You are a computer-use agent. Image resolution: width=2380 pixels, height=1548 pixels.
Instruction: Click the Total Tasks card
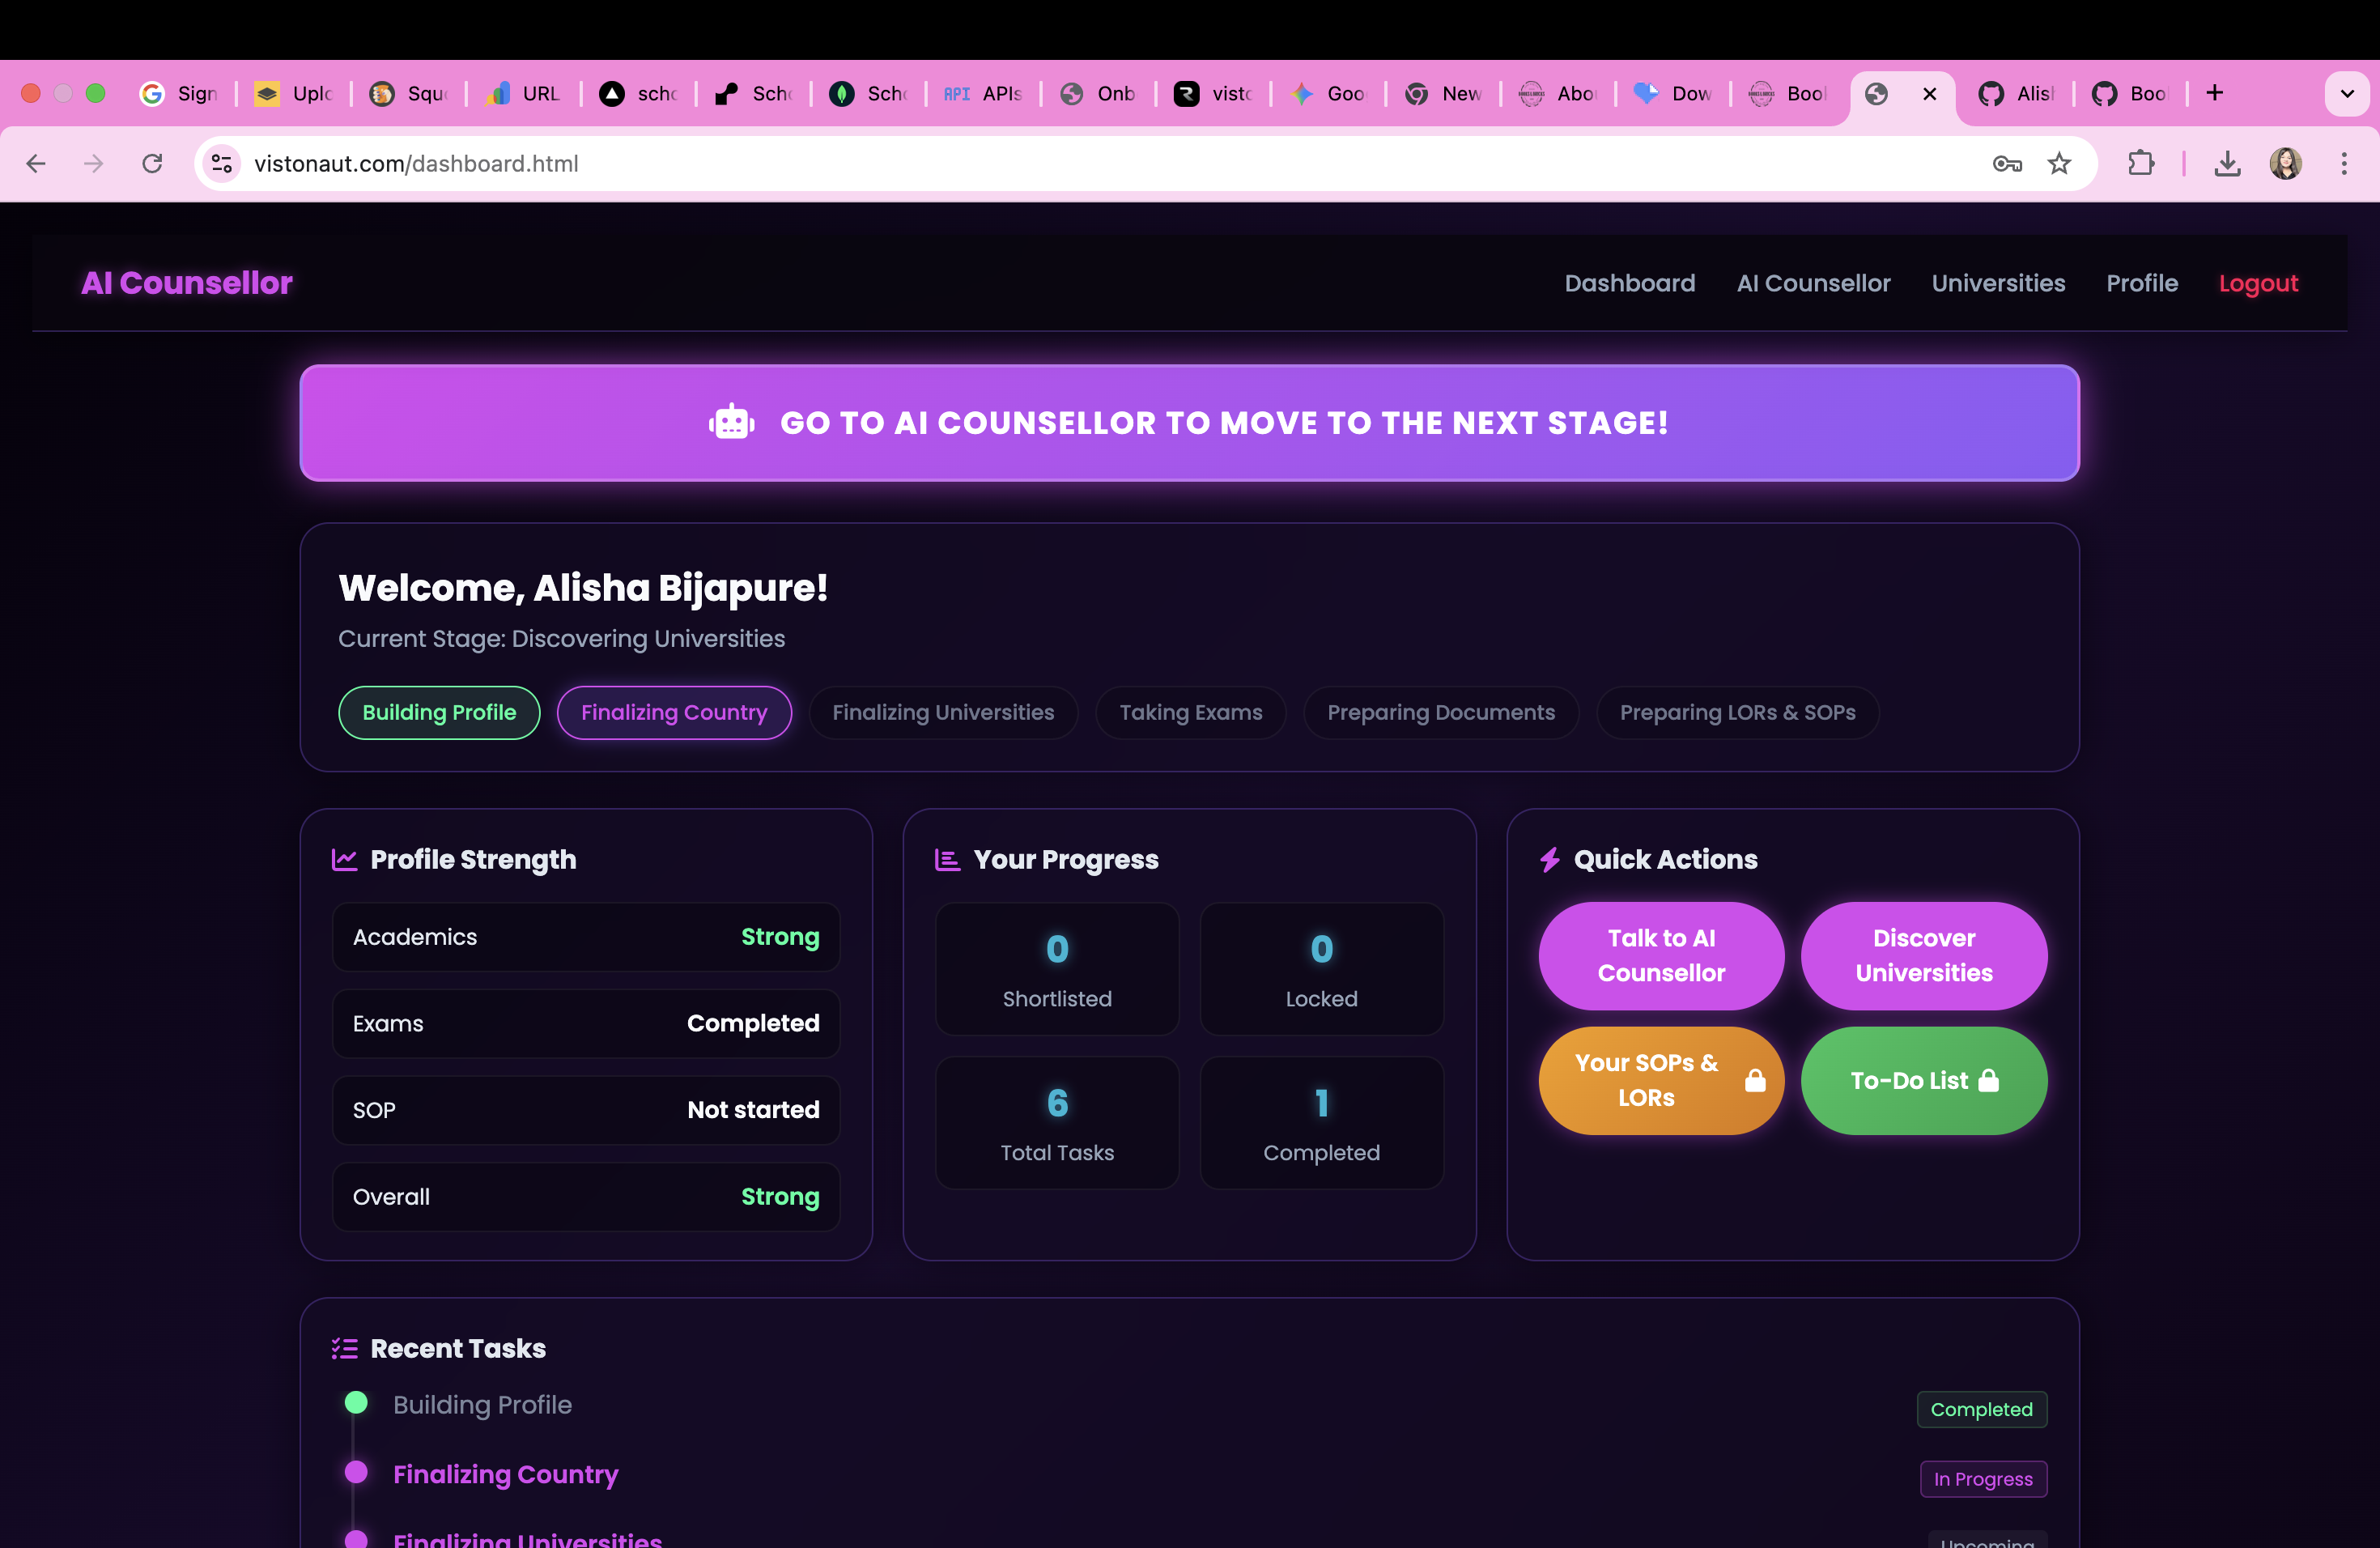pyautogui.click(x=1057, y=1123)
